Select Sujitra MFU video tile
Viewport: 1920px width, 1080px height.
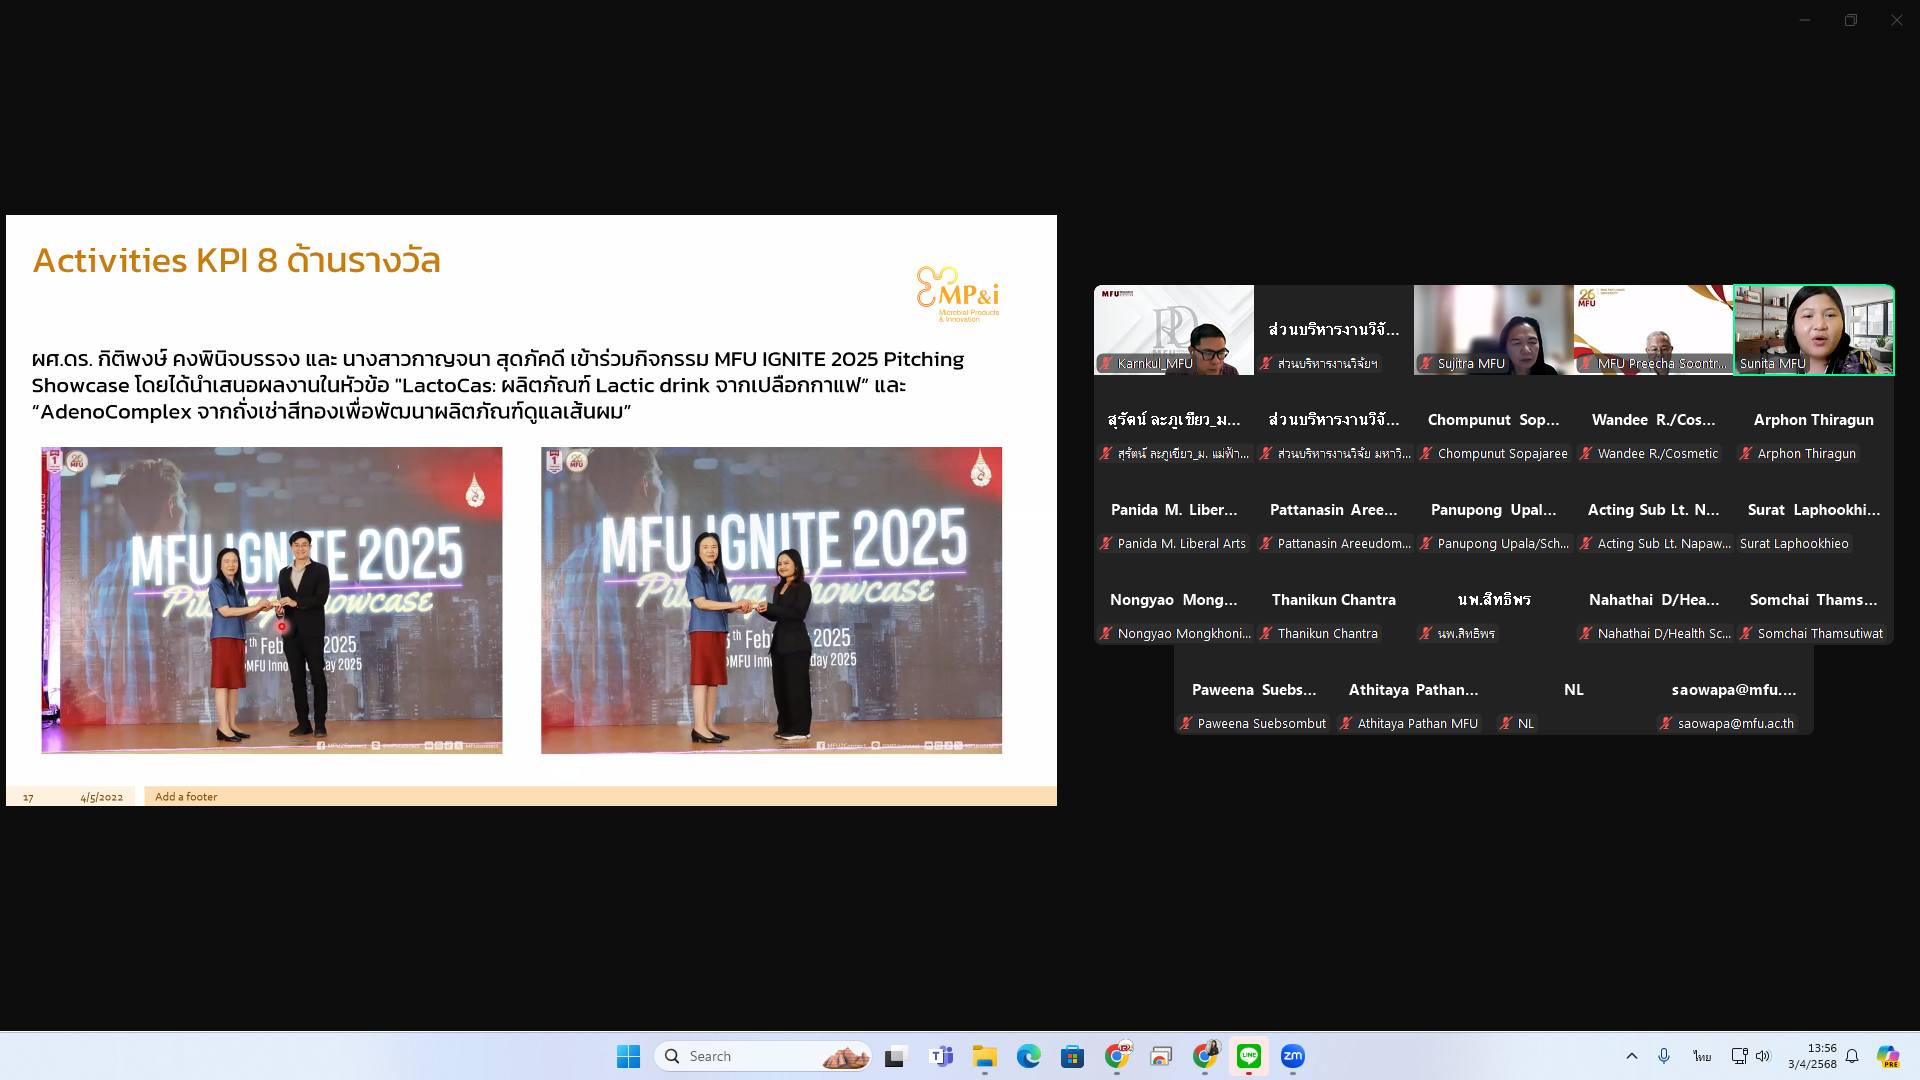[1494, 330]
